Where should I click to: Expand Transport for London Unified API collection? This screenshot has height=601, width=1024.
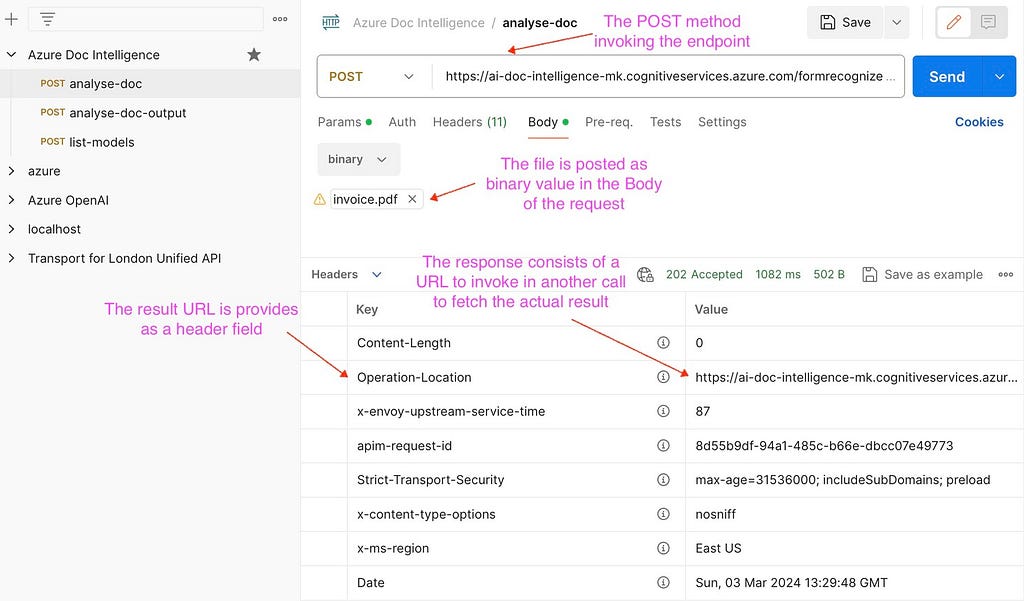tap(11, 258)
